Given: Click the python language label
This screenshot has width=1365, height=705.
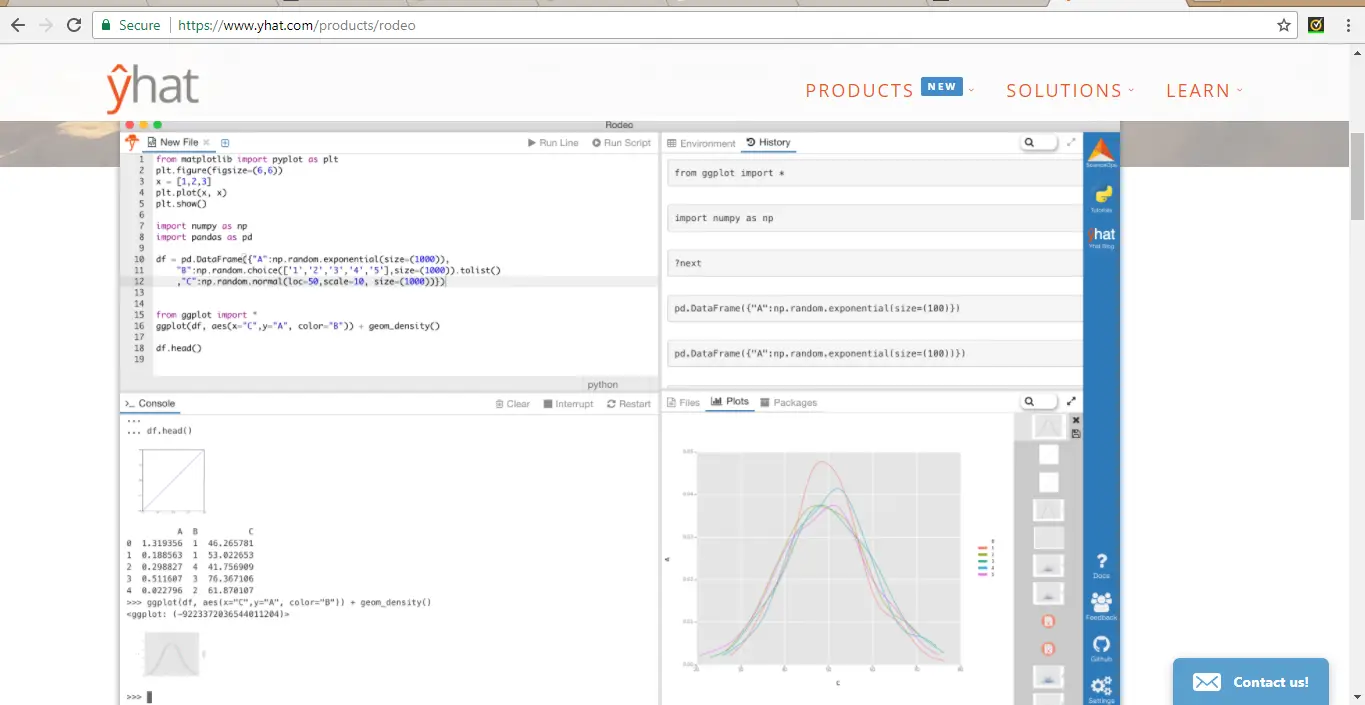Looking at the screenshot, I should [x=602, y=384].
